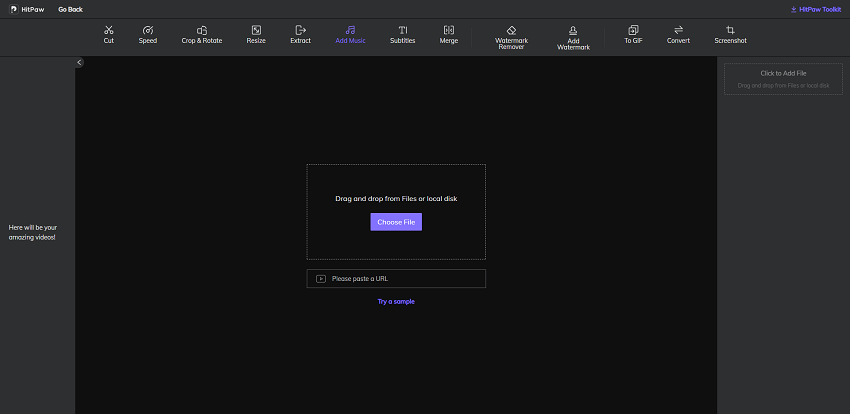This screenshot has width=850, height=414.
Task: Click Go Back in the header
Action: (70, 9)
